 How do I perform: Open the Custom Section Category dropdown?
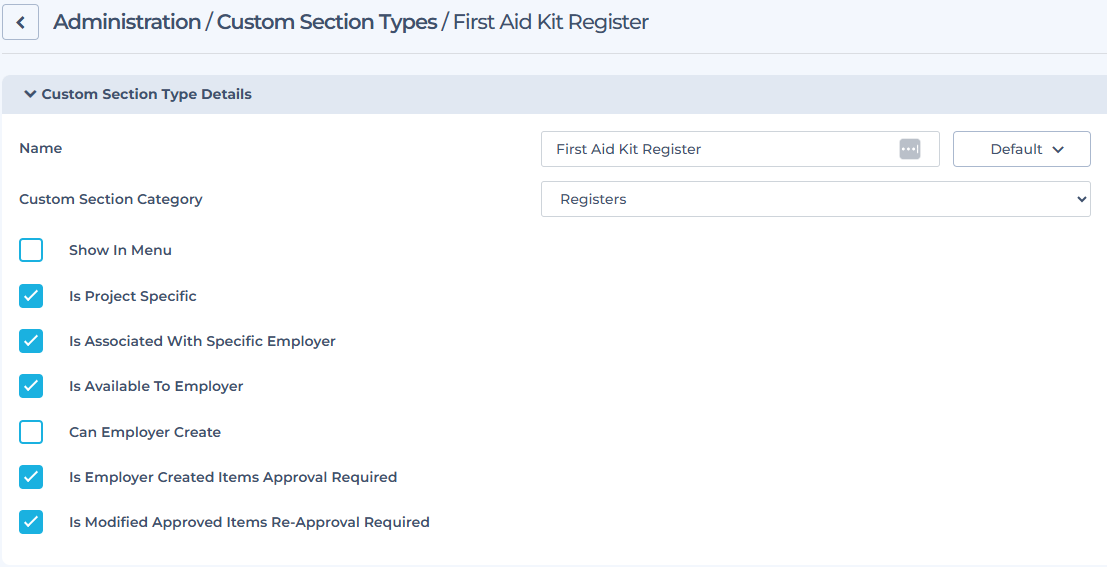815,199
